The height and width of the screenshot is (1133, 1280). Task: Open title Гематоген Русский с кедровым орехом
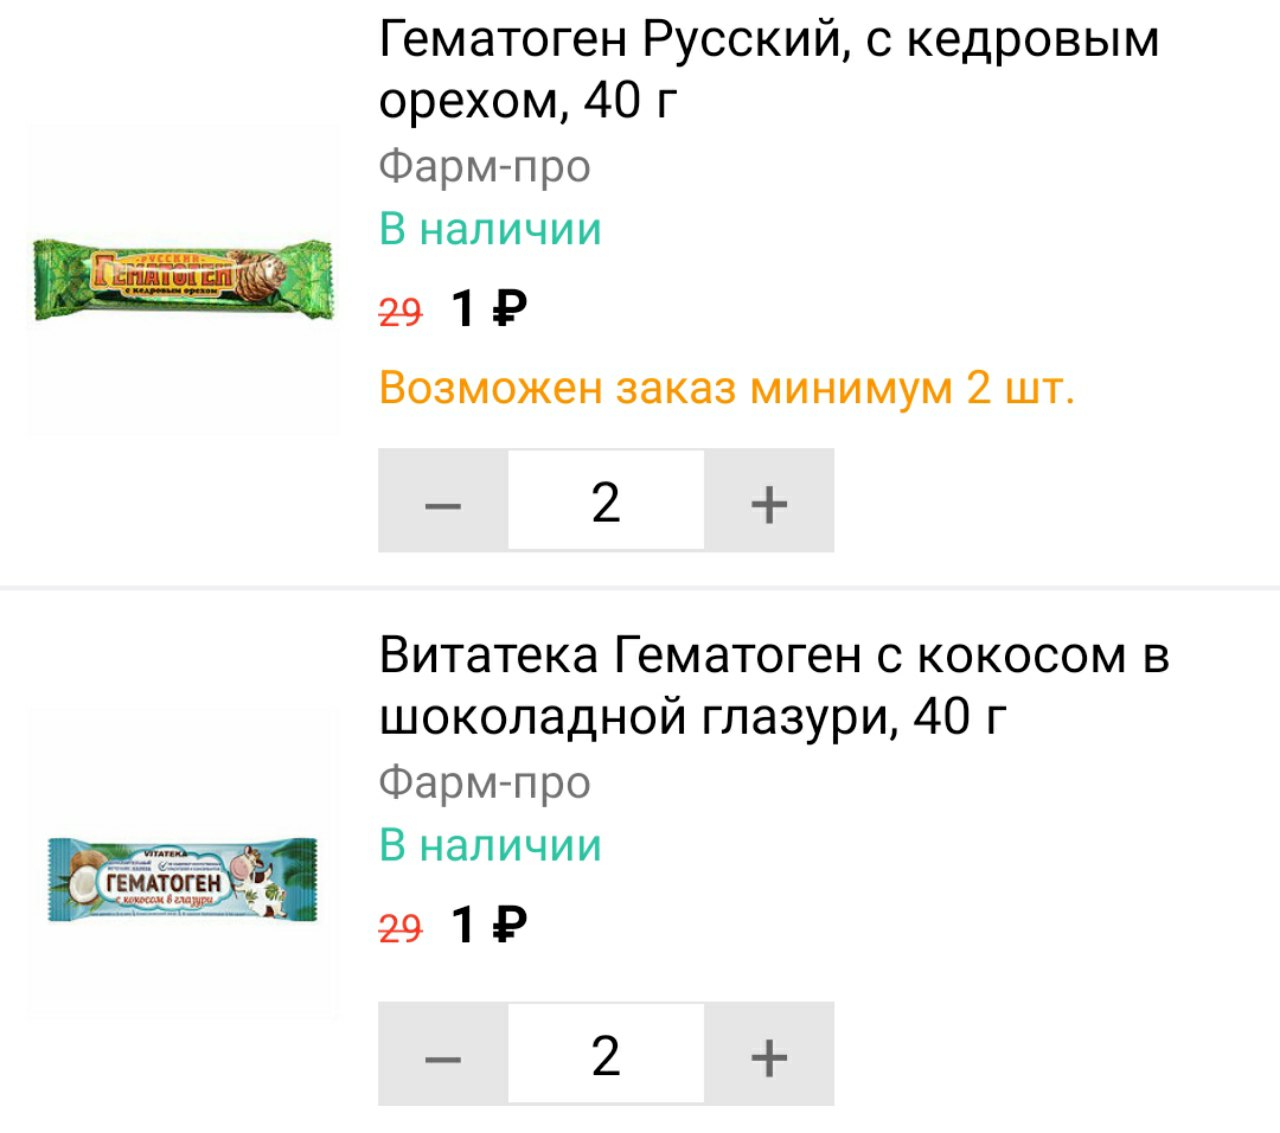[768, 69]
